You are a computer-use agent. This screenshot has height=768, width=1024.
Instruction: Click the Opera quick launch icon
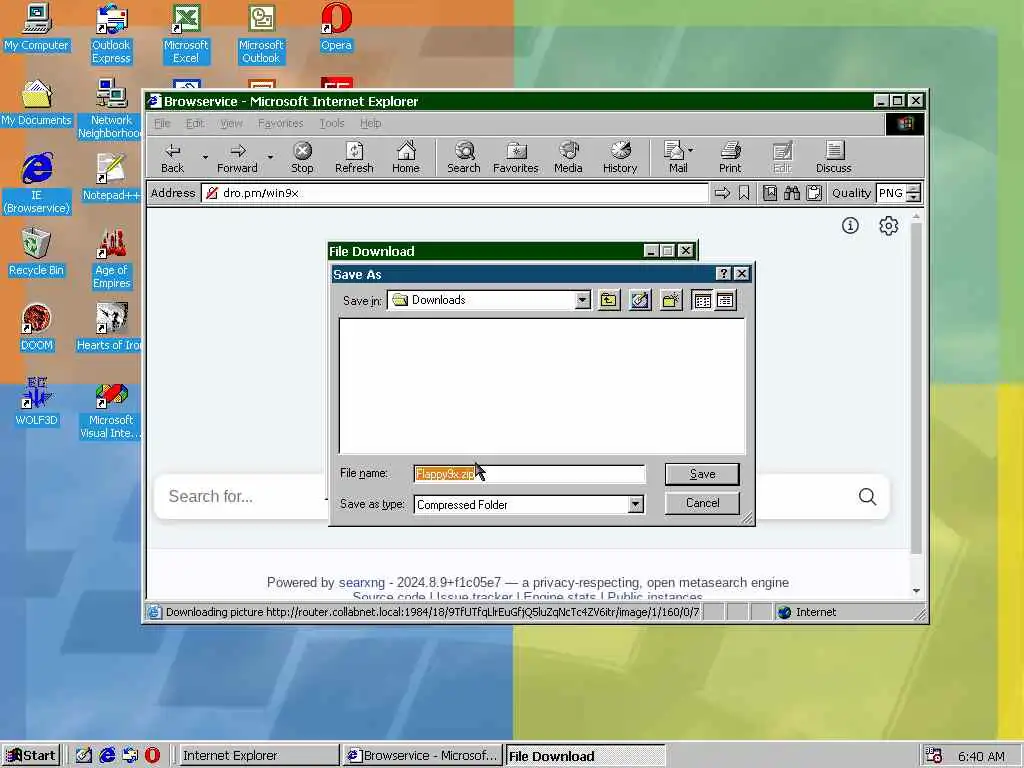(152, 756)
